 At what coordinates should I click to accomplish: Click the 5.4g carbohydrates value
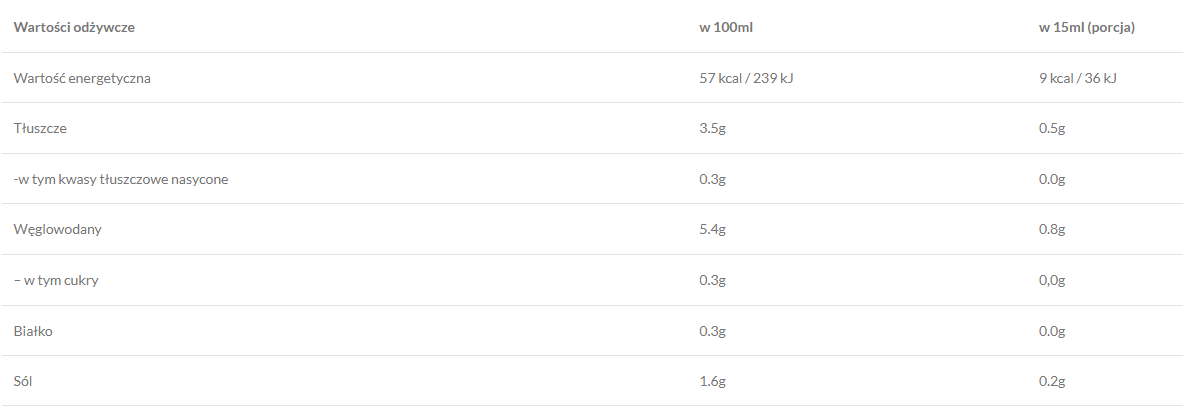click(712, 229)
